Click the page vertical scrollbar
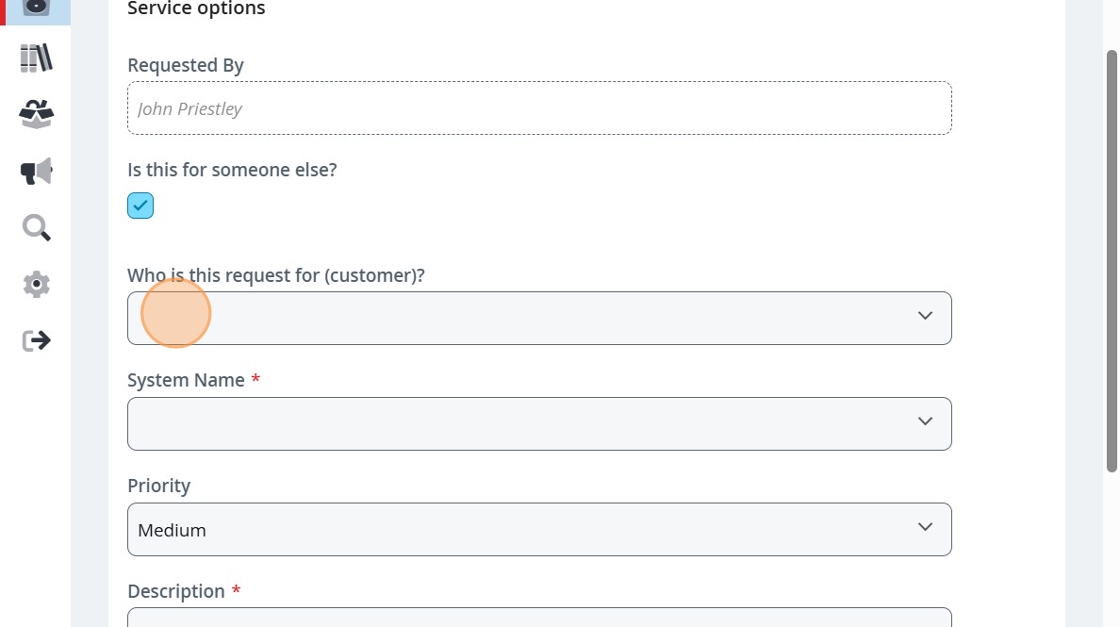The height and width of the screenshot is (627, 1120). point(1111,260)
